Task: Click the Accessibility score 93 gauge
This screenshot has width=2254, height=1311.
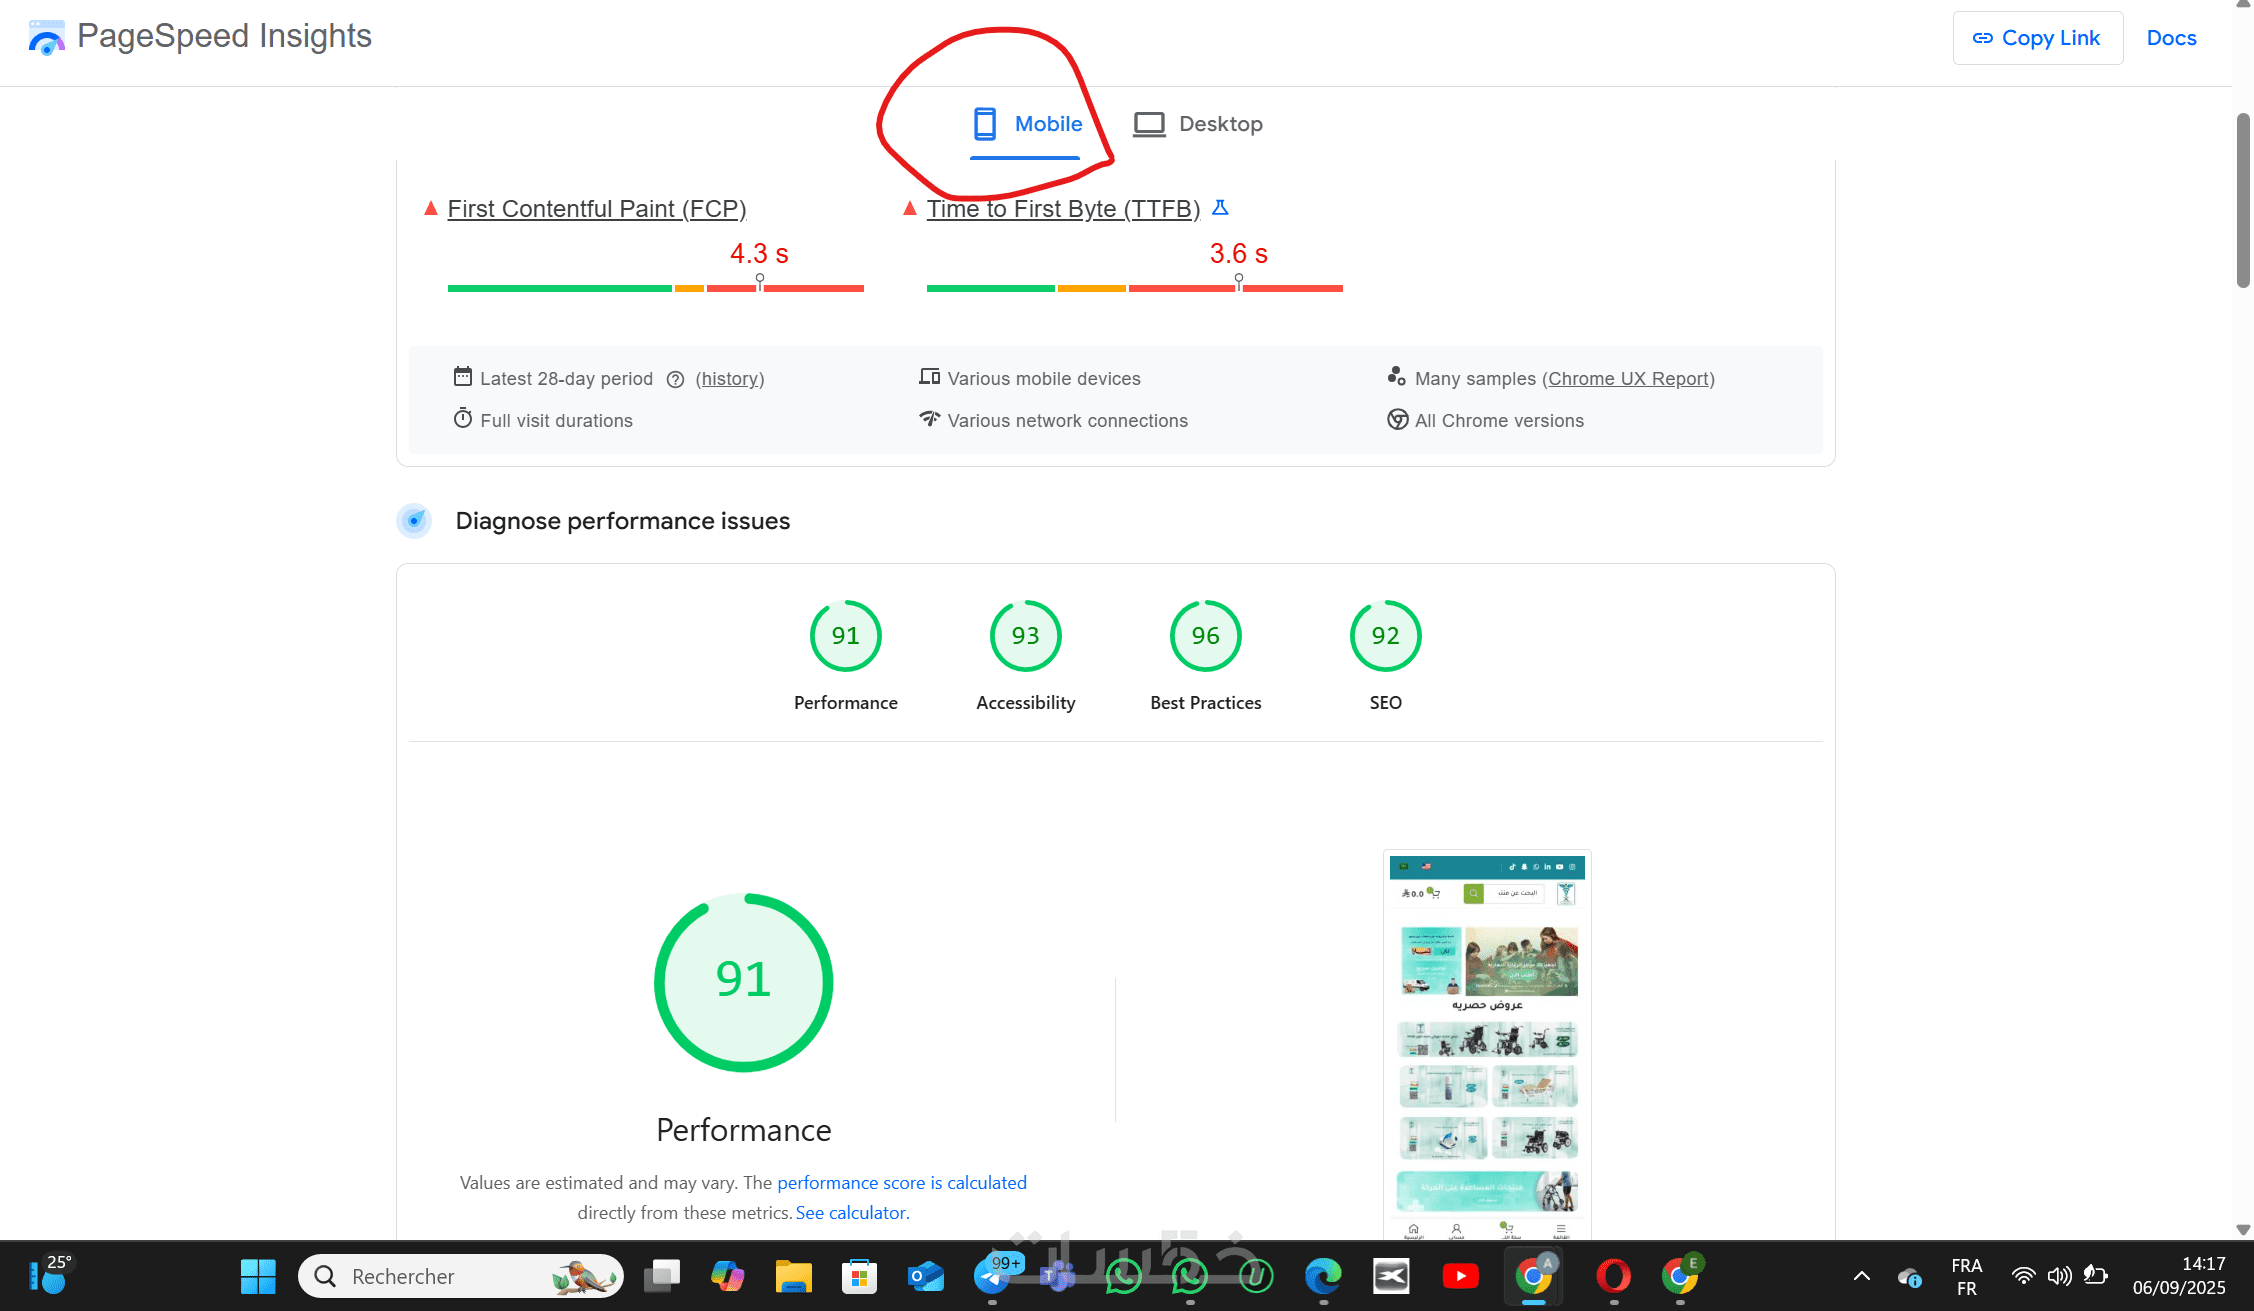Action: (1025, 636)
